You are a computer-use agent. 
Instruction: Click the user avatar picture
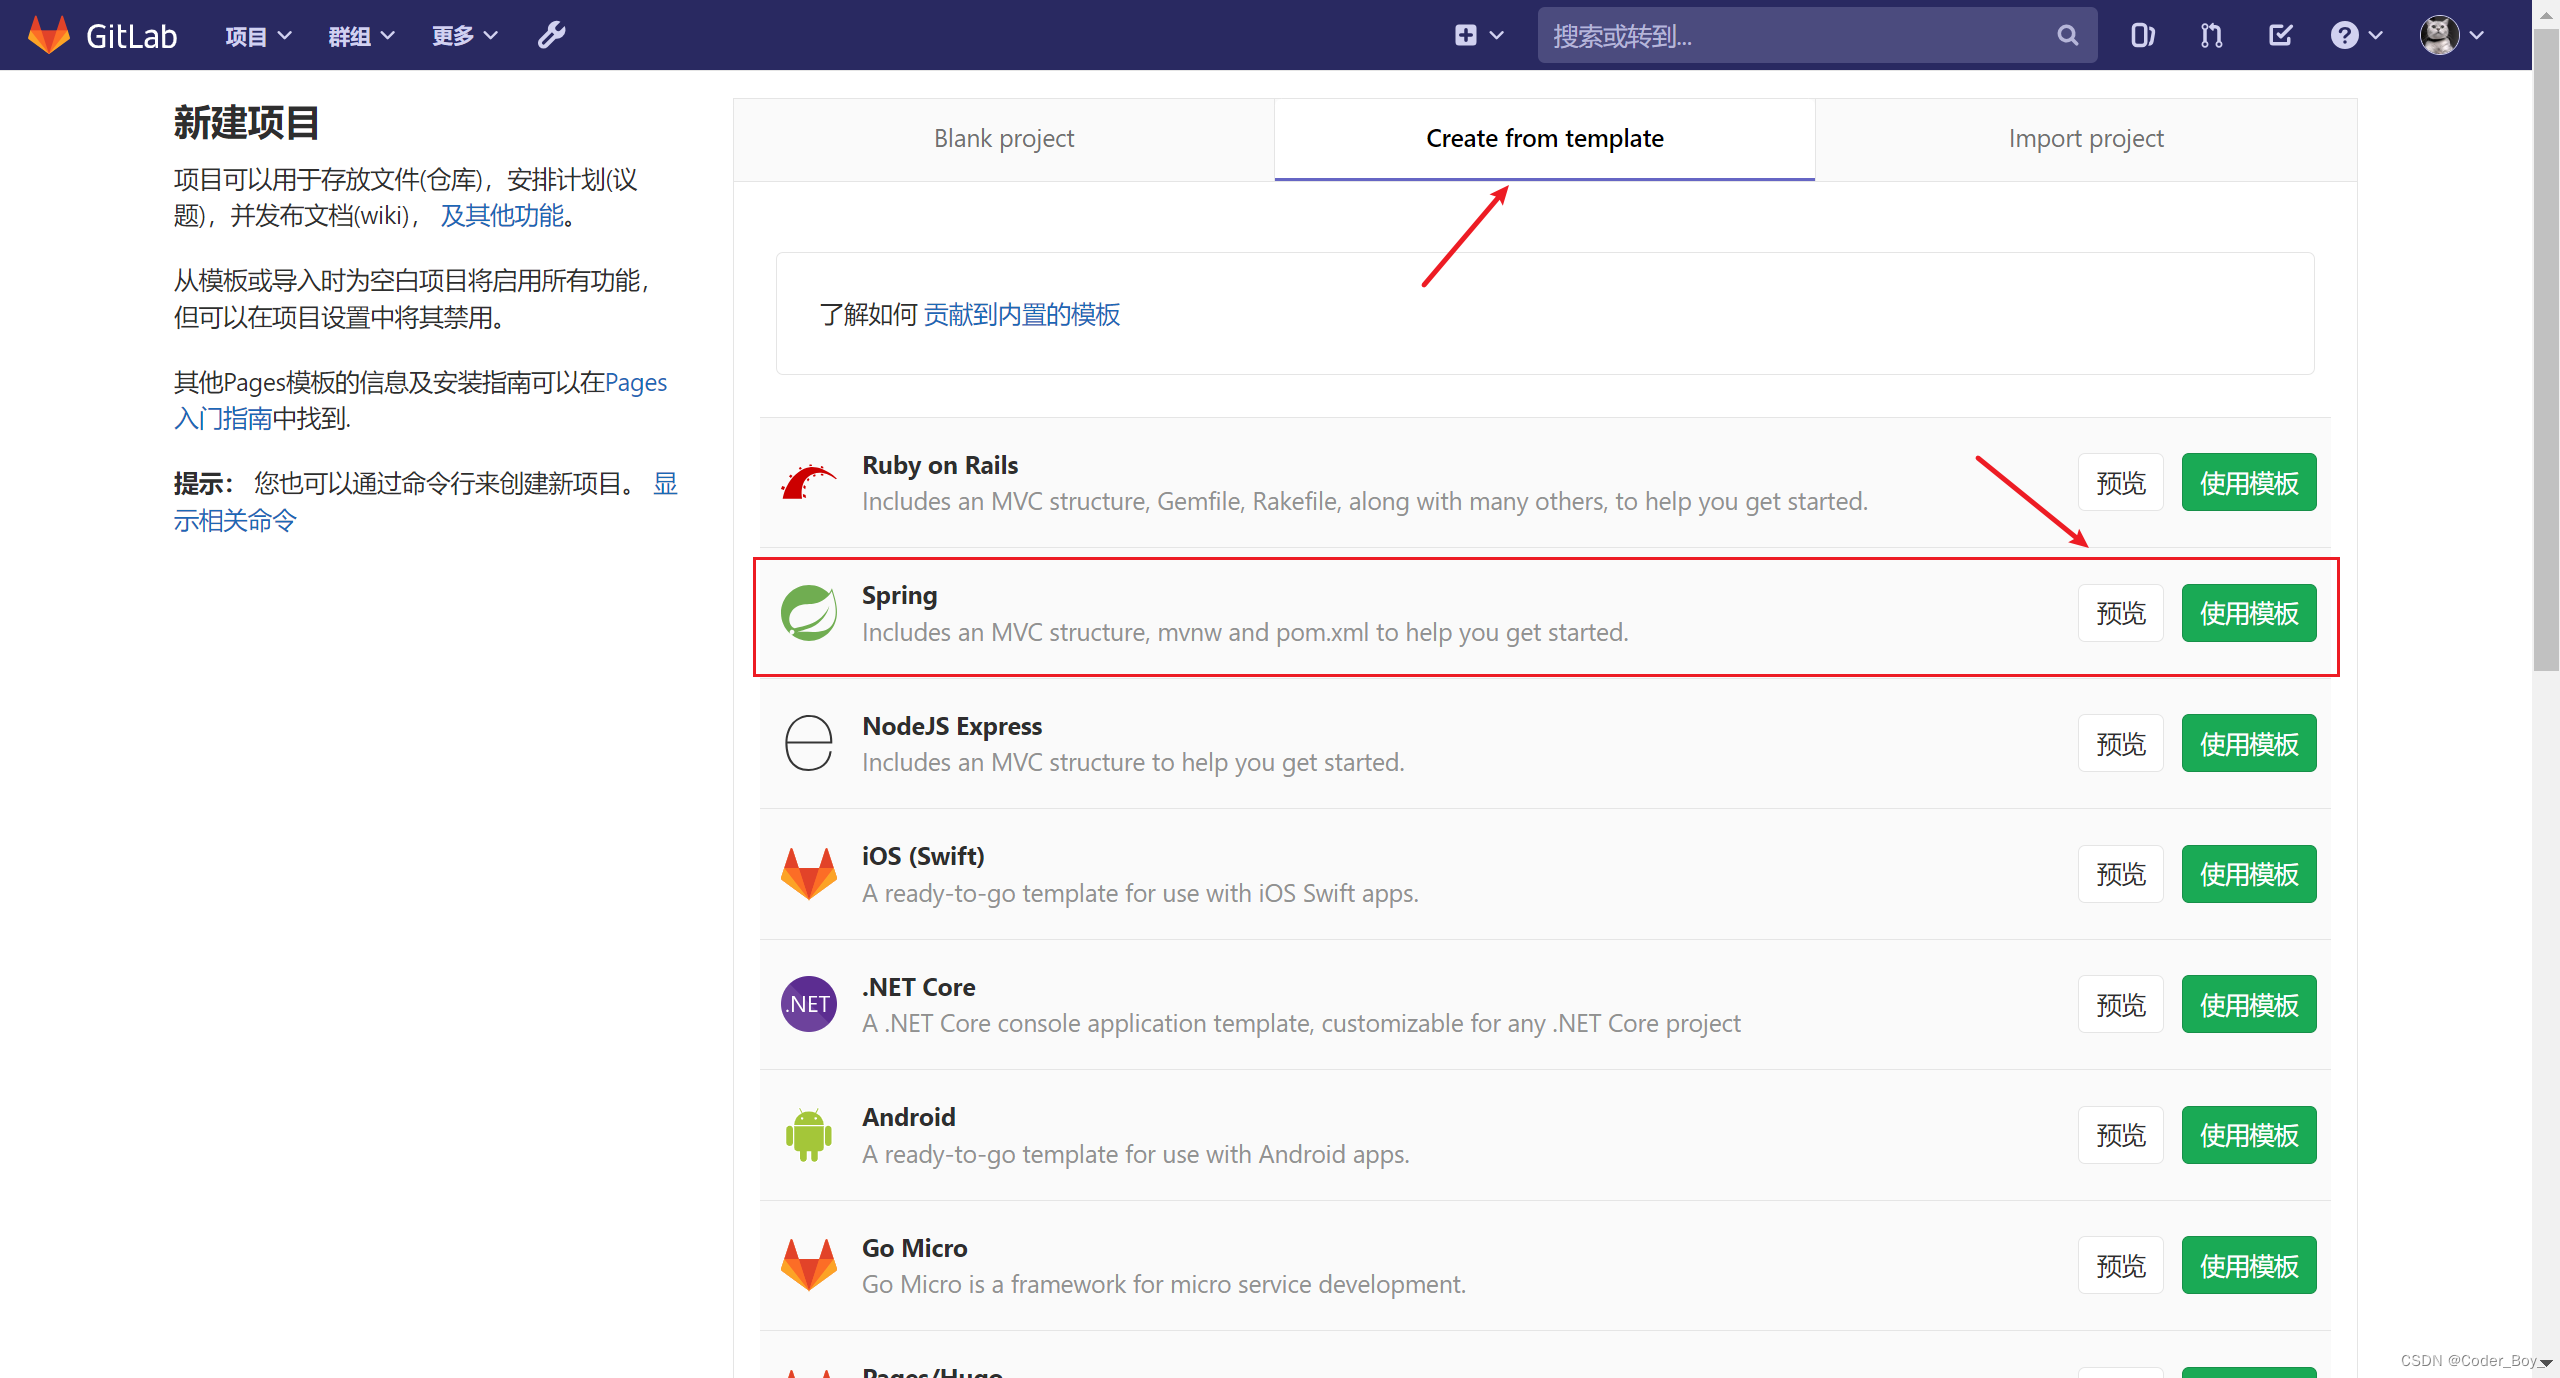2439,35
